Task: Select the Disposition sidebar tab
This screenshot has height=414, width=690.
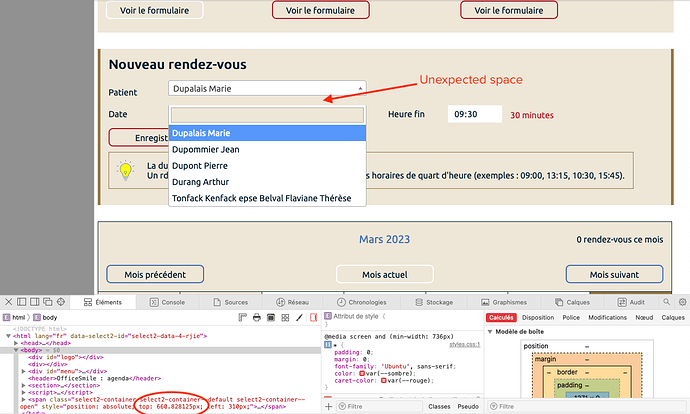Action: tap(538, 318)
